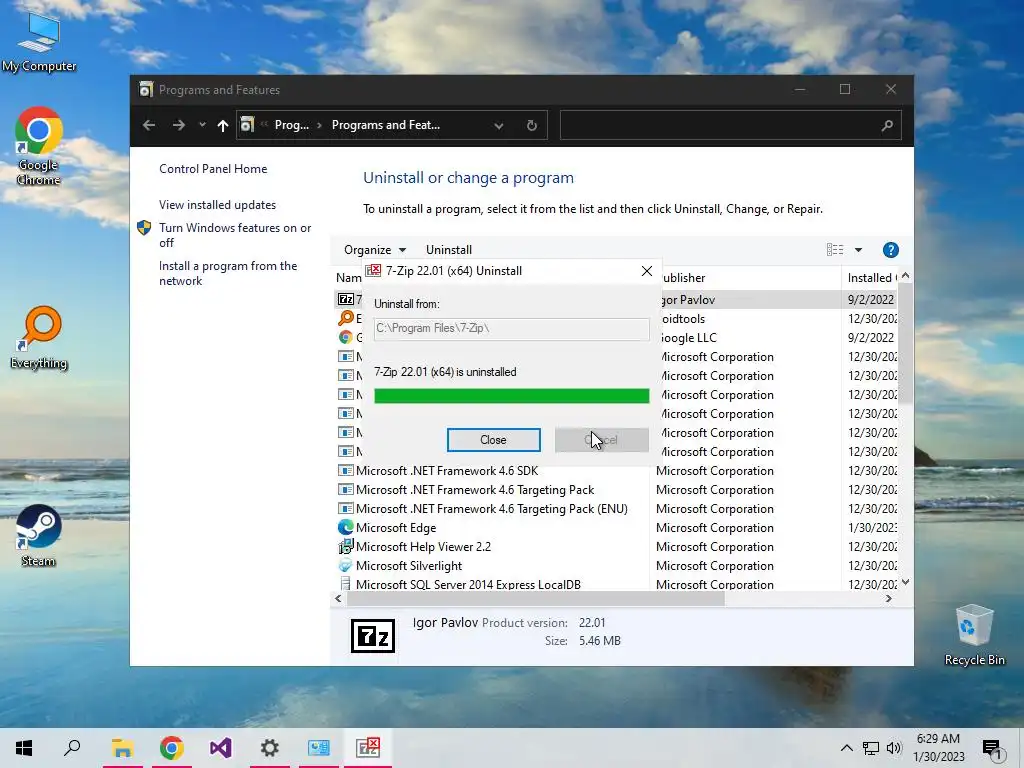
Task: Expand the view options dropdown arrow
Action: tap(858, 250)
